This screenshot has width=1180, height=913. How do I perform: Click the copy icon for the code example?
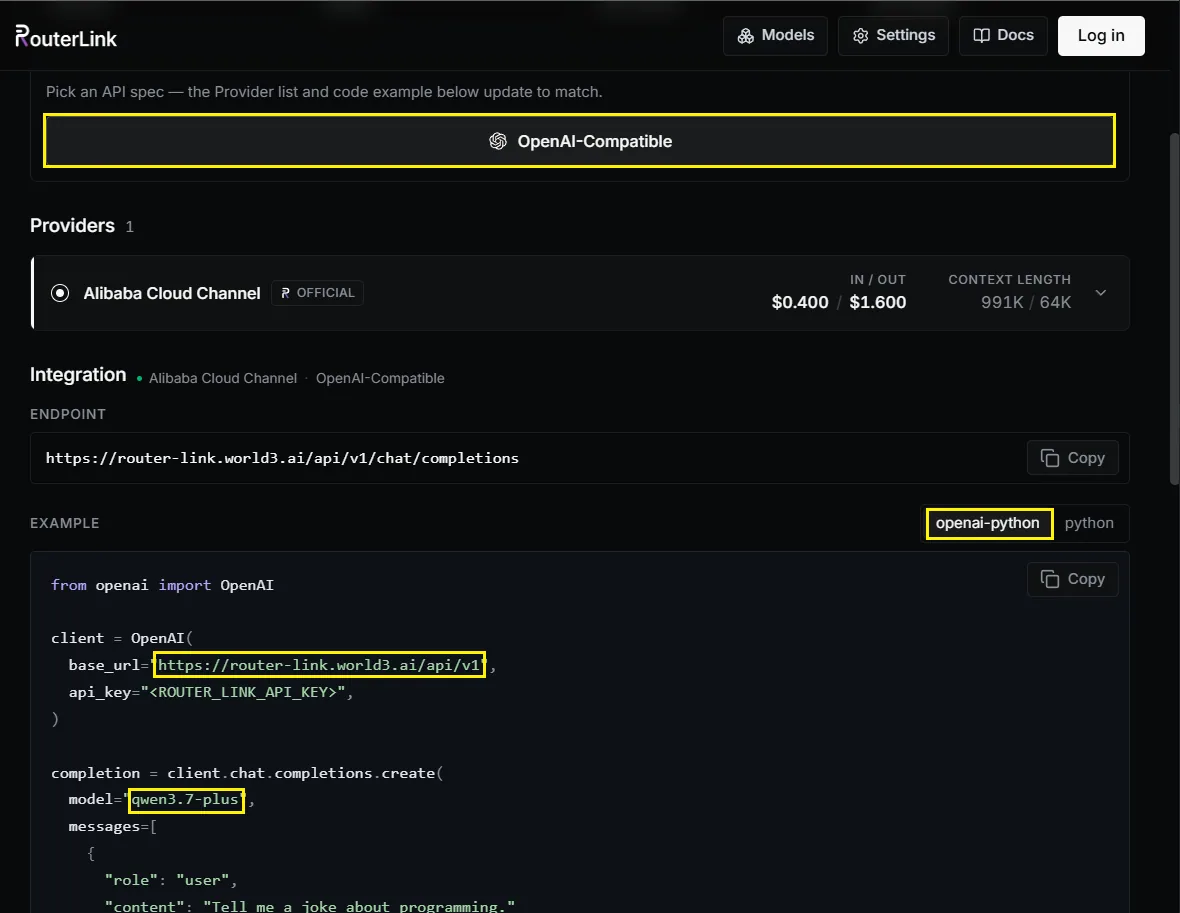[x=1049, y=579]
